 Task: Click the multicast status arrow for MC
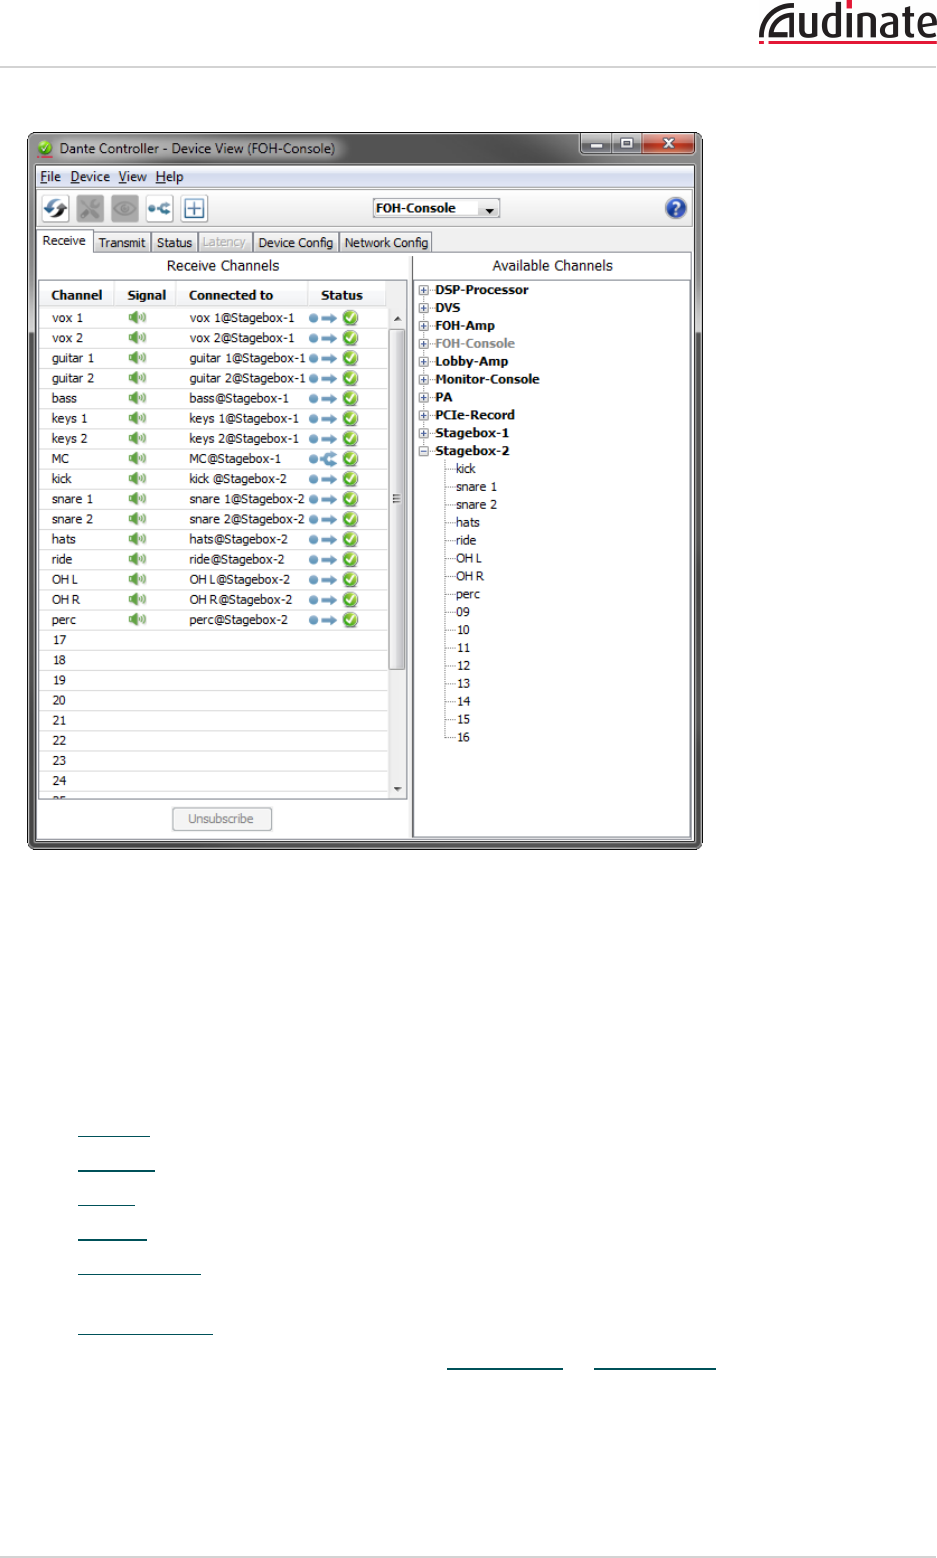coord(323,459)
